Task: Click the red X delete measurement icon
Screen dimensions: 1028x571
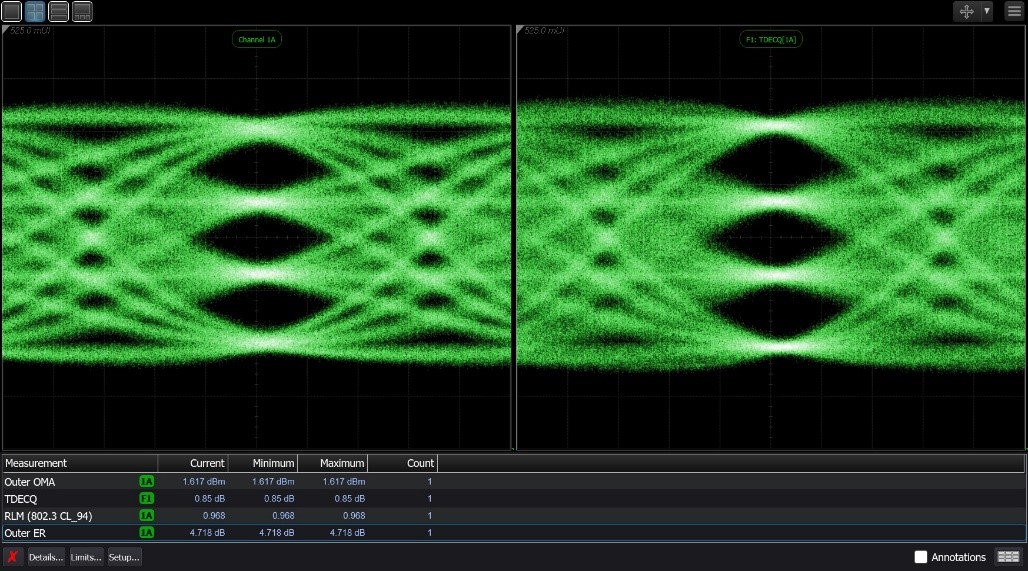Action: 13,557
